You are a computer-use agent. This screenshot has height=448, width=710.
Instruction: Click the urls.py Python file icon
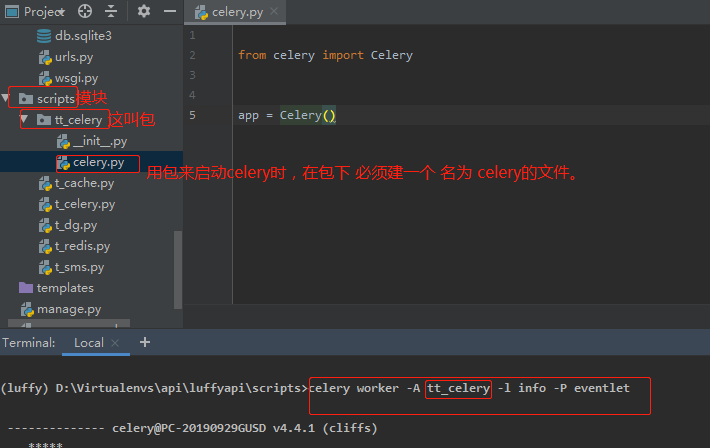[x=45, y=57]
